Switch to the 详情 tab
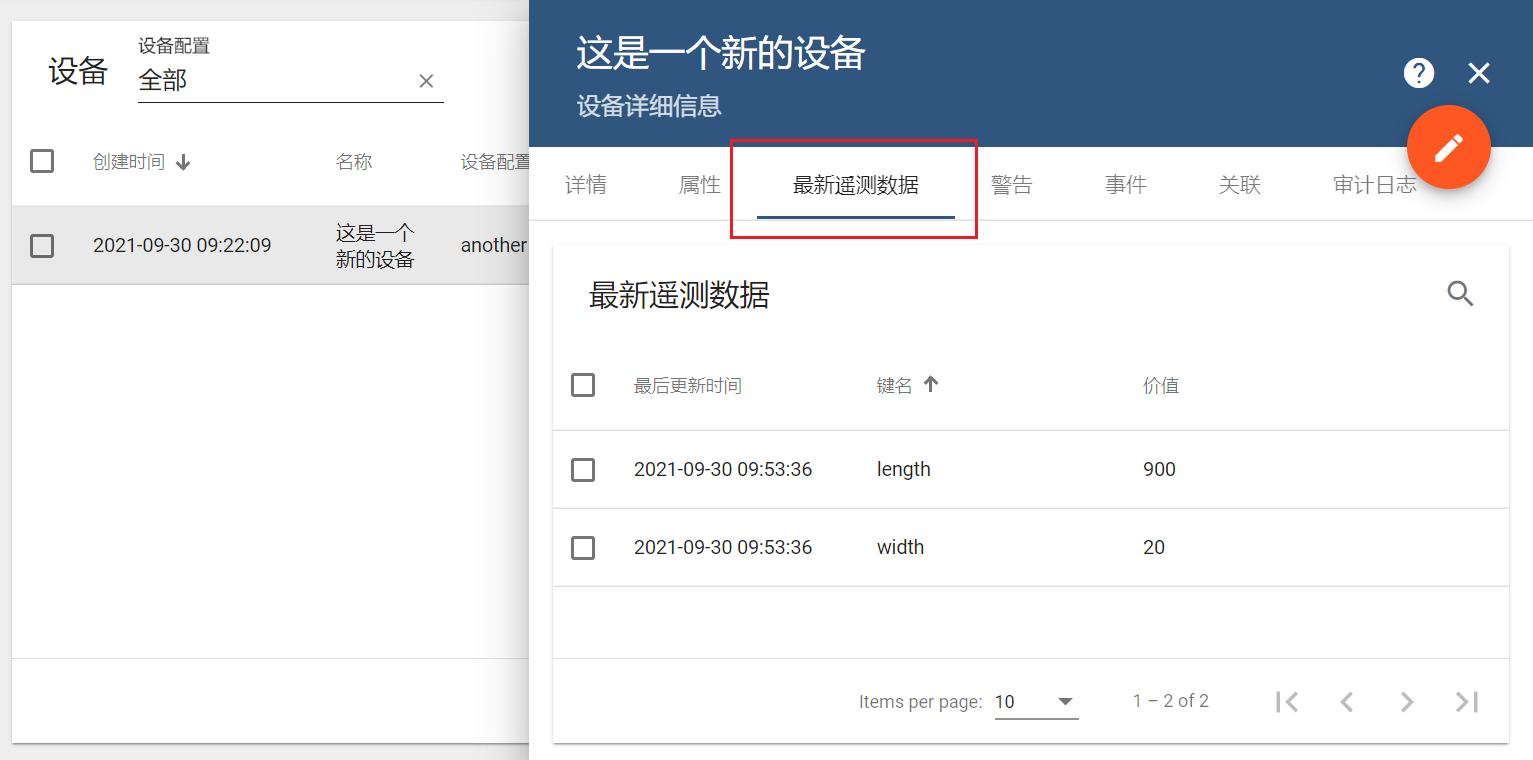This screenshot has height=760, width=1533. click(586, 185)
